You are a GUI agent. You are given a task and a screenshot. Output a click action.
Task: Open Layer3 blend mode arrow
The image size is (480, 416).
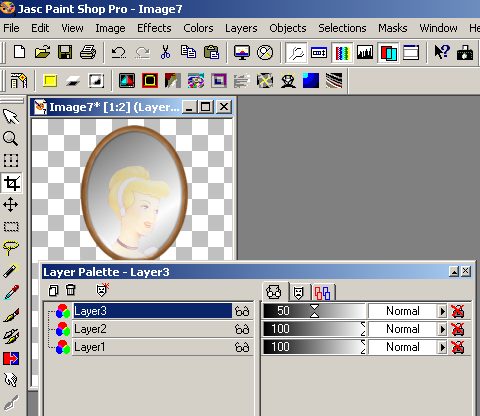(x=442, y=311)
